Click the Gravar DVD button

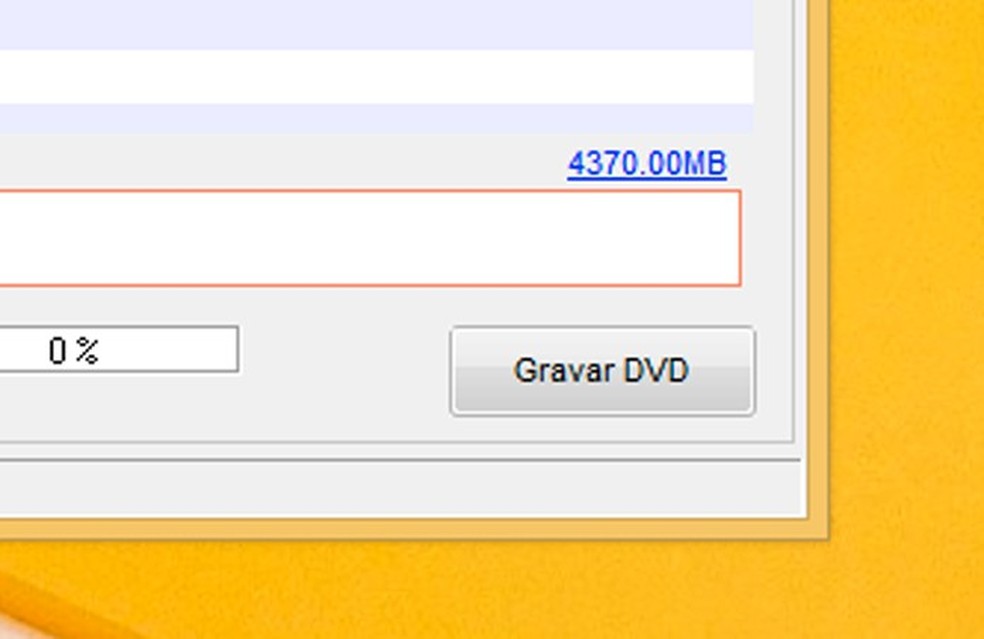click(x=602, y=370)
